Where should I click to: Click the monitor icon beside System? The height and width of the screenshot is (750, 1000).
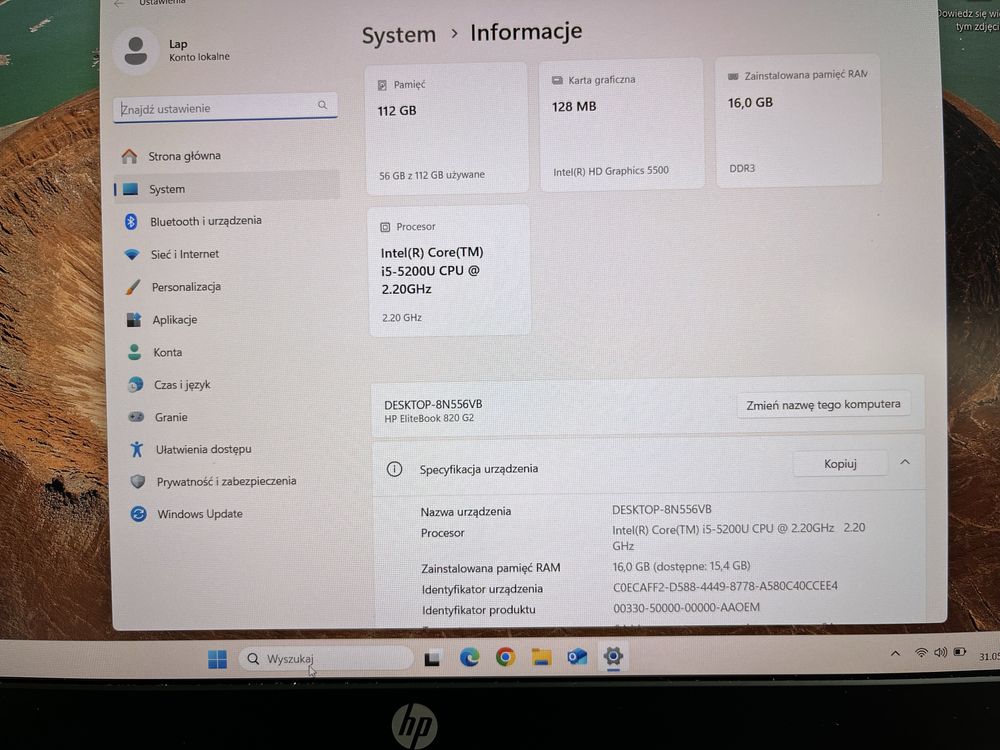pyautogui.click(x=131, y=189)
